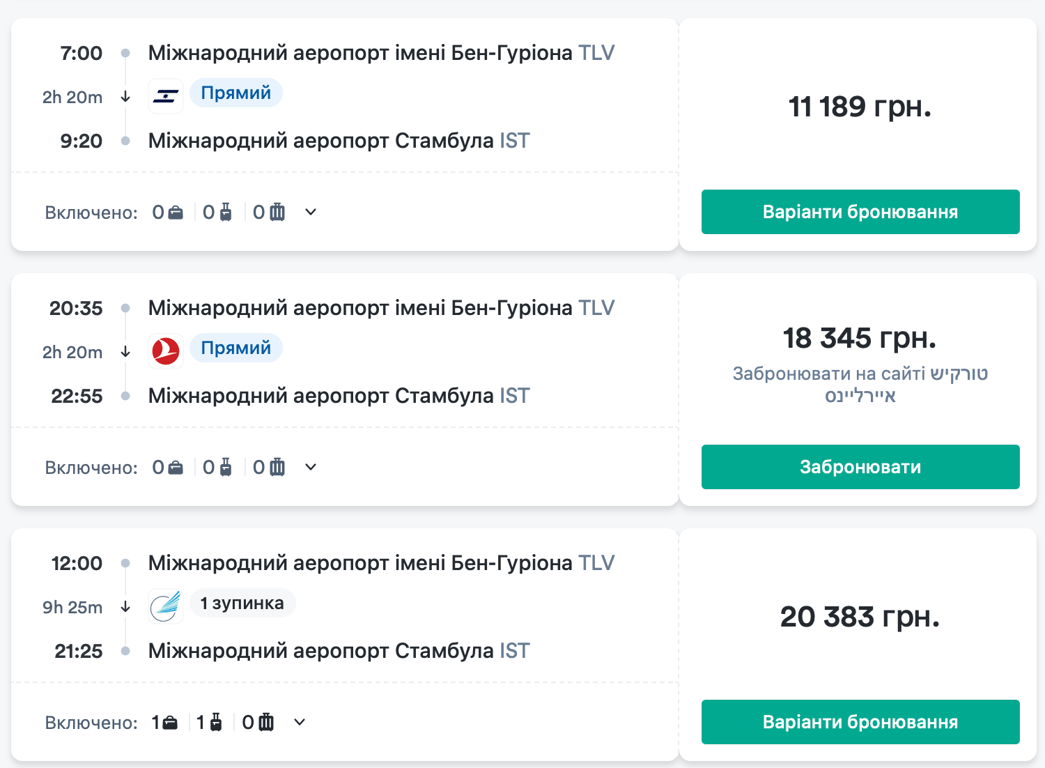Expand baggage details for 20:35 flight
Screen dimensions: 1045x768
pos(311,467)
